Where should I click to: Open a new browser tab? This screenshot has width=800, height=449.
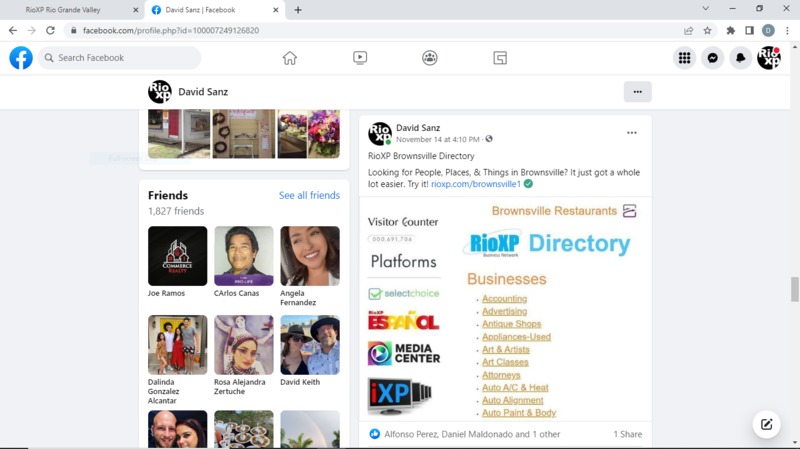tap(298, 10)
